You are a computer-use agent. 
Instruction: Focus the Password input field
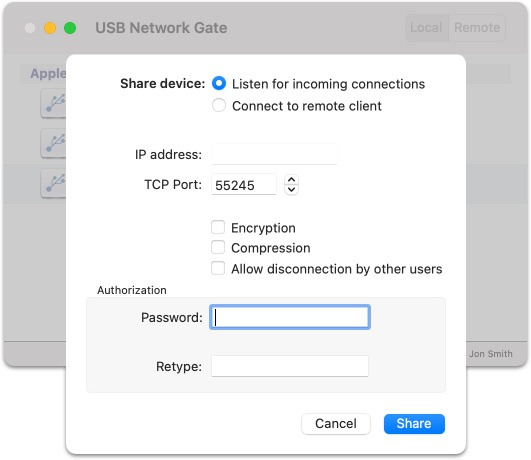[290, 317]
